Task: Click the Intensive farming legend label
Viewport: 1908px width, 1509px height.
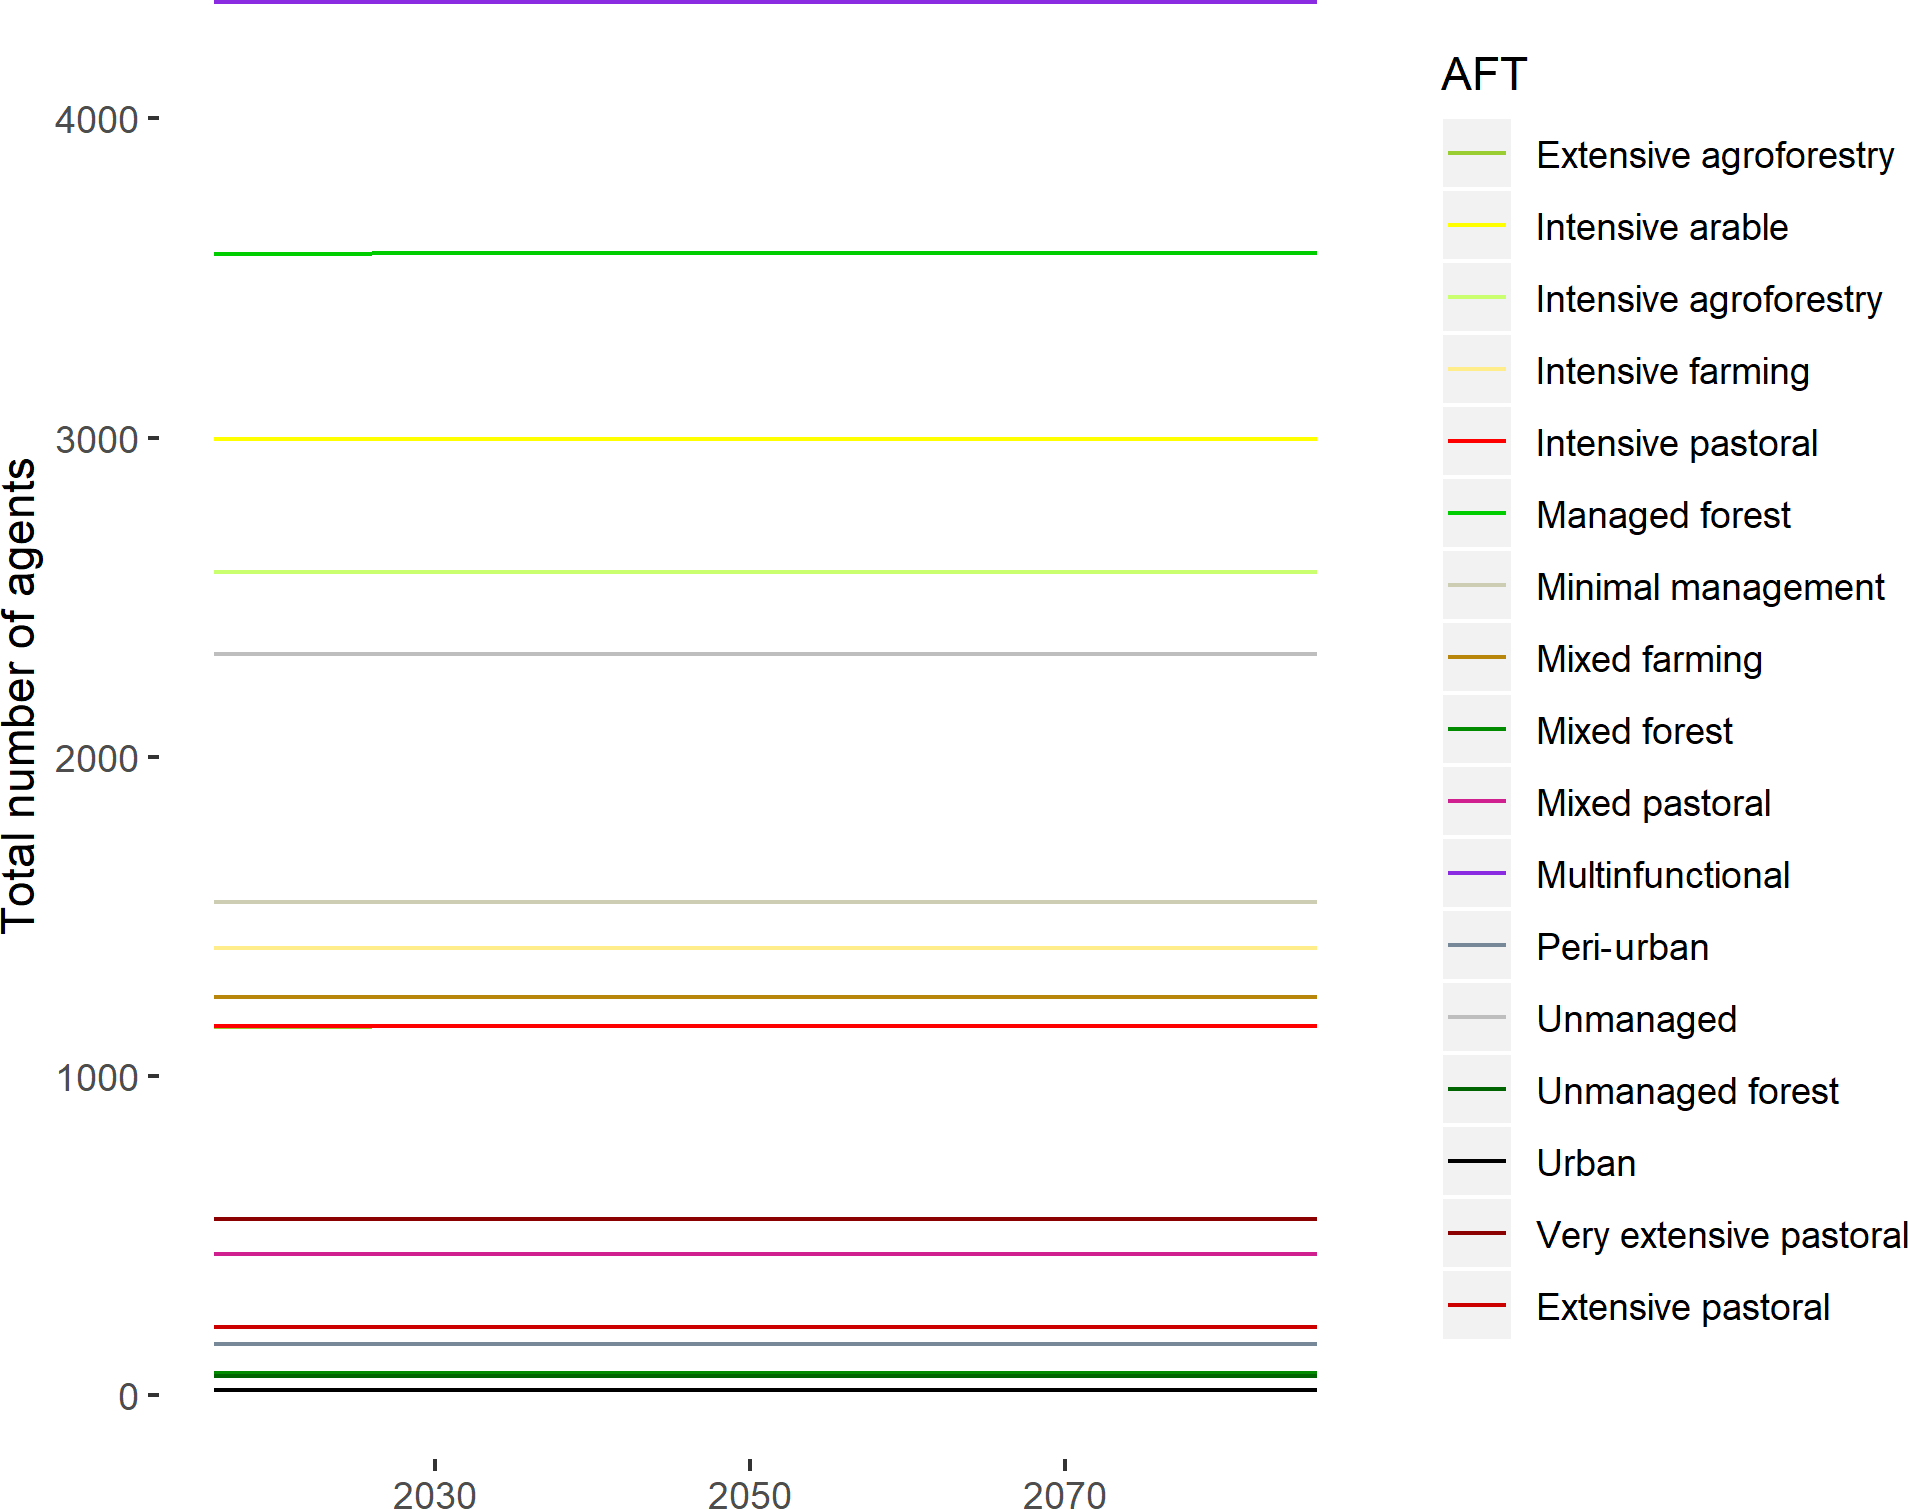Action: point(1672,372)
